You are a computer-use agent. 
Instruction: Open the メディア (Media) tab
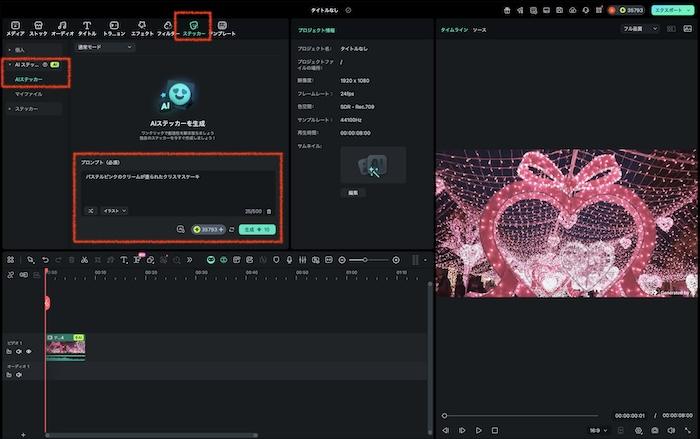pyautogui.click(x=15, y=27)
